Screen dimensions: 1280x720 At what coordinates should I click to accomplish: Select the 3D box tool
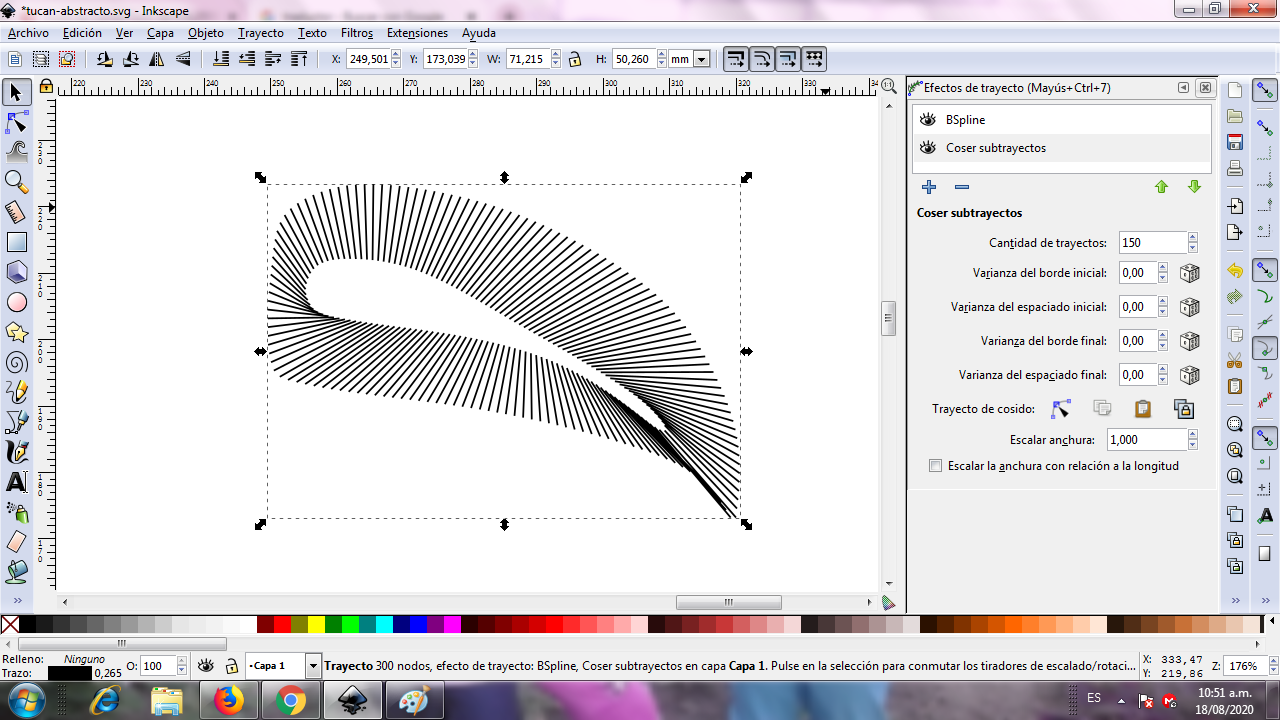[x=16, y=272]
